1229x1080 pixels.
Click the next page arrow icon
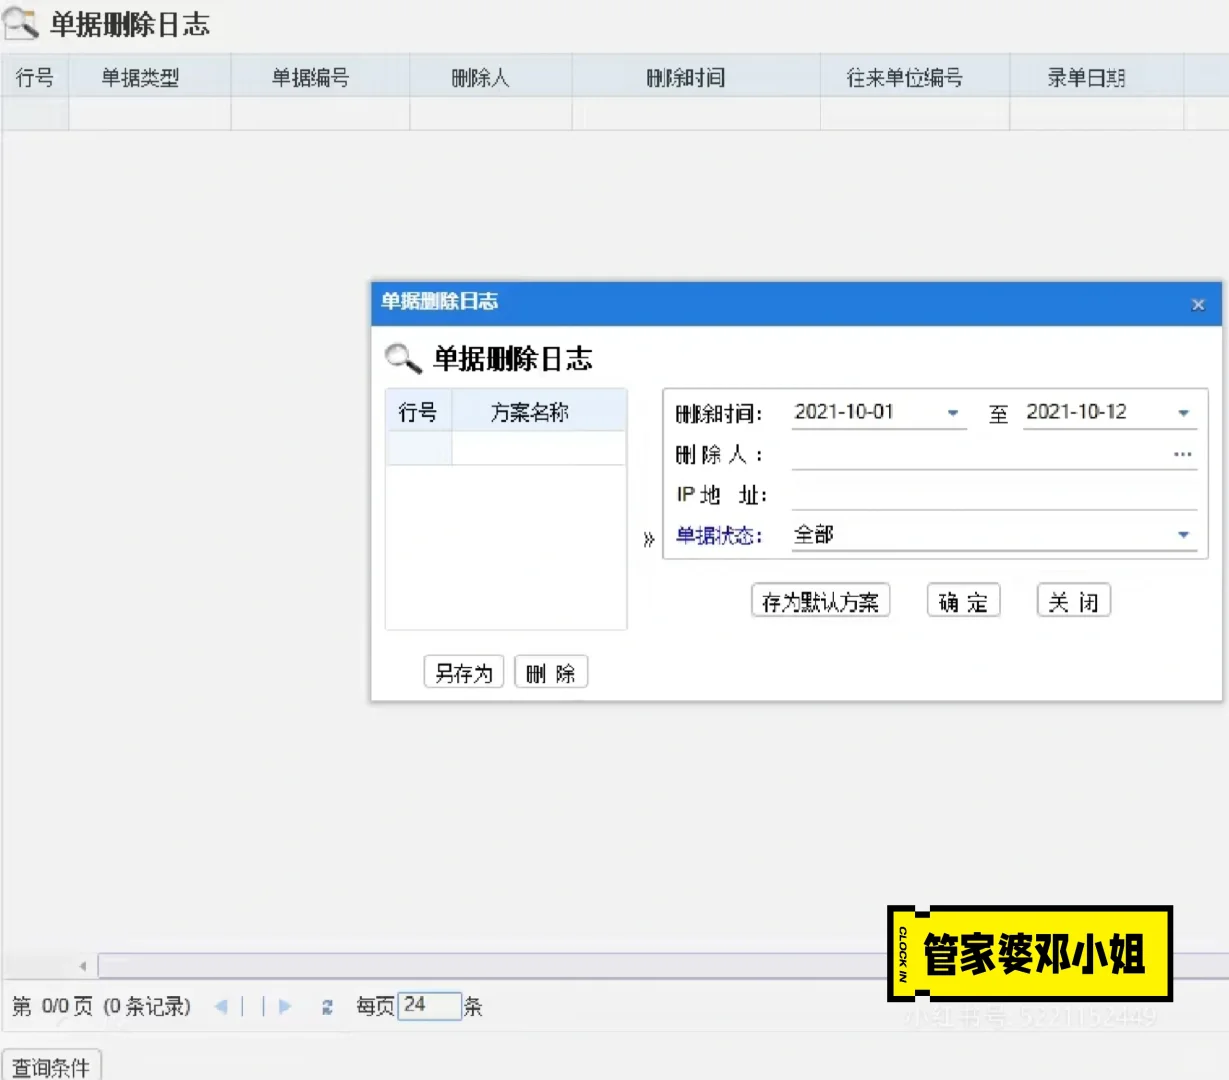[x=285, y=1006]
